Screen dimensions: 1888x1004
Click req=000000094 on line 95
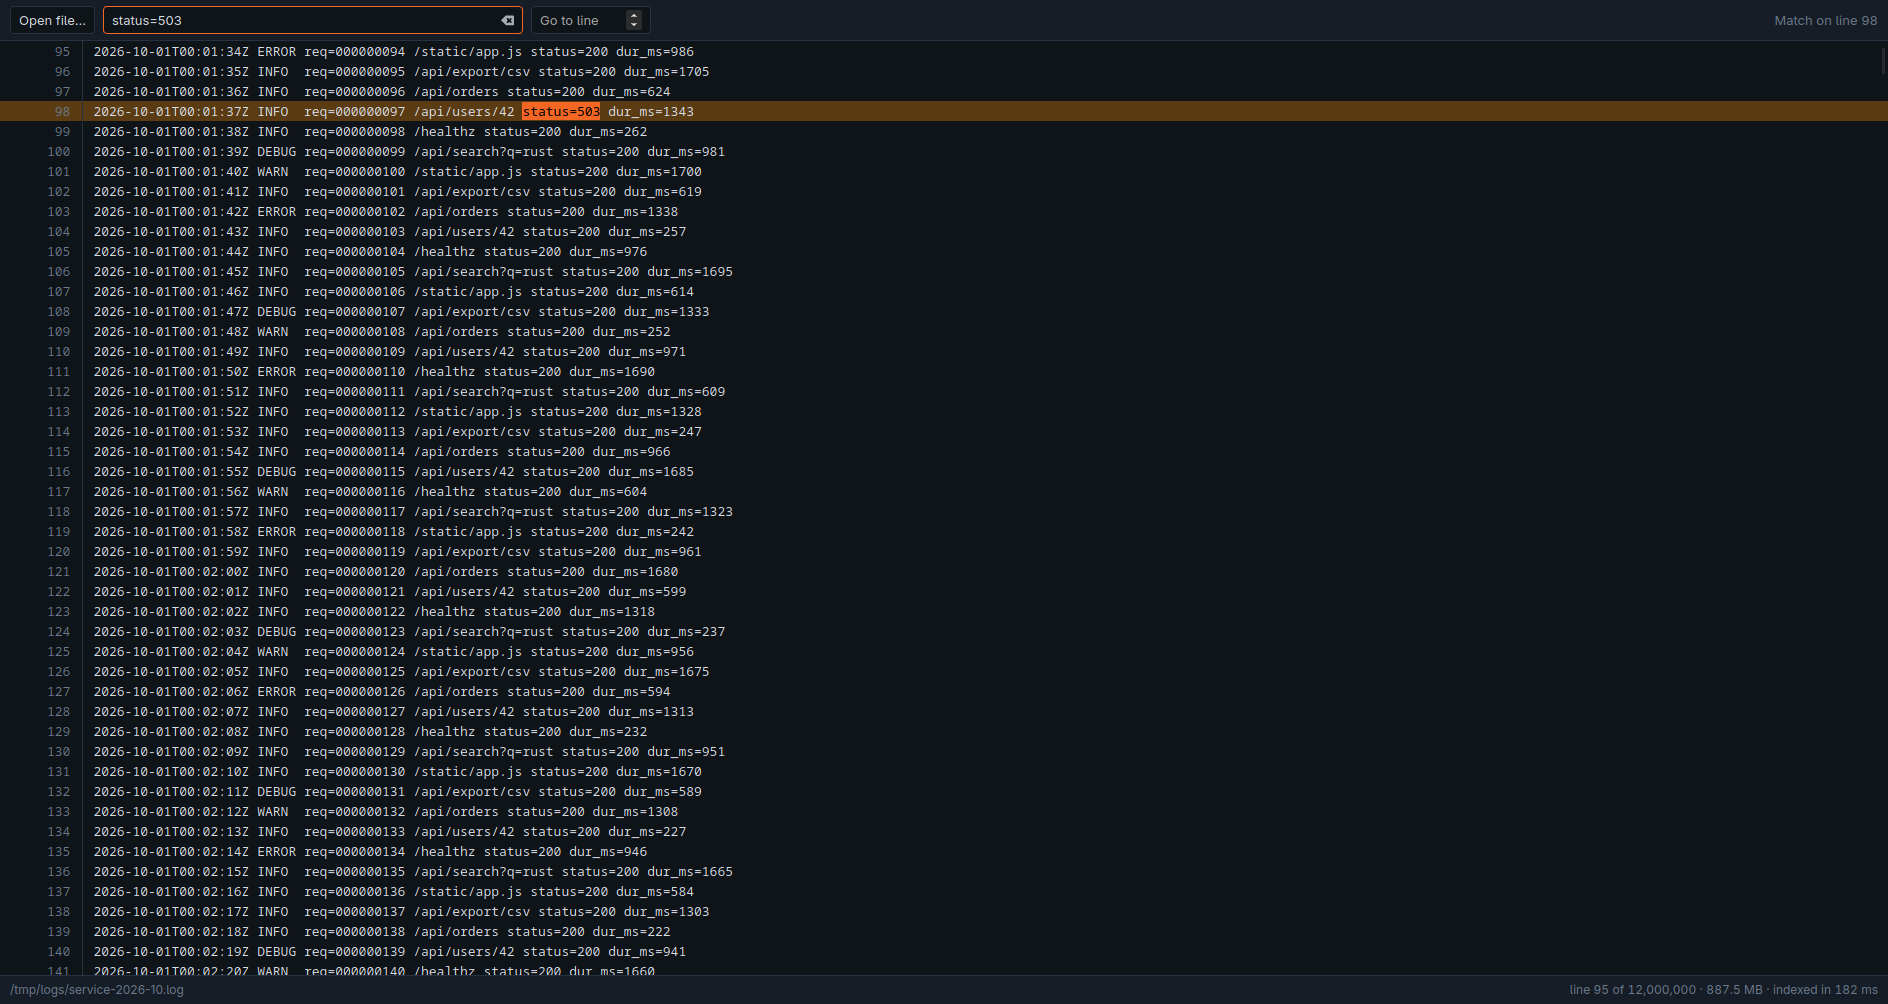355,52
